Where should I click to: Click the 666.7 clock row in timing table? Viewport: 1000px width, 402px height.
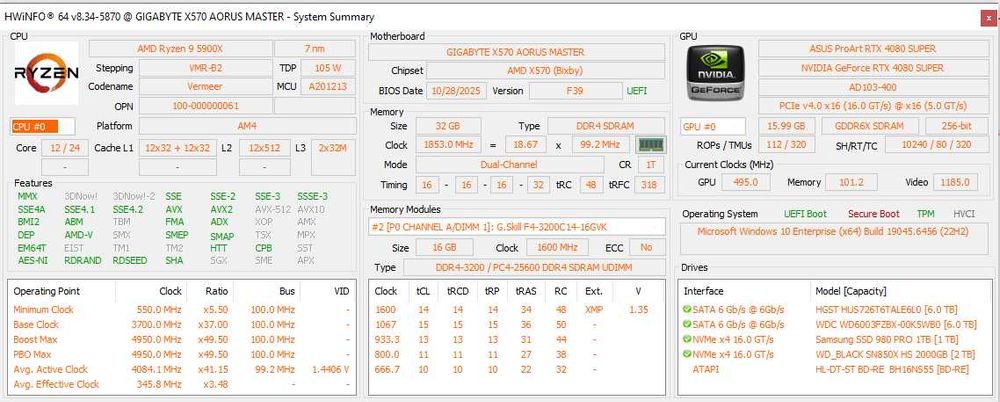[x=519, y=369]
